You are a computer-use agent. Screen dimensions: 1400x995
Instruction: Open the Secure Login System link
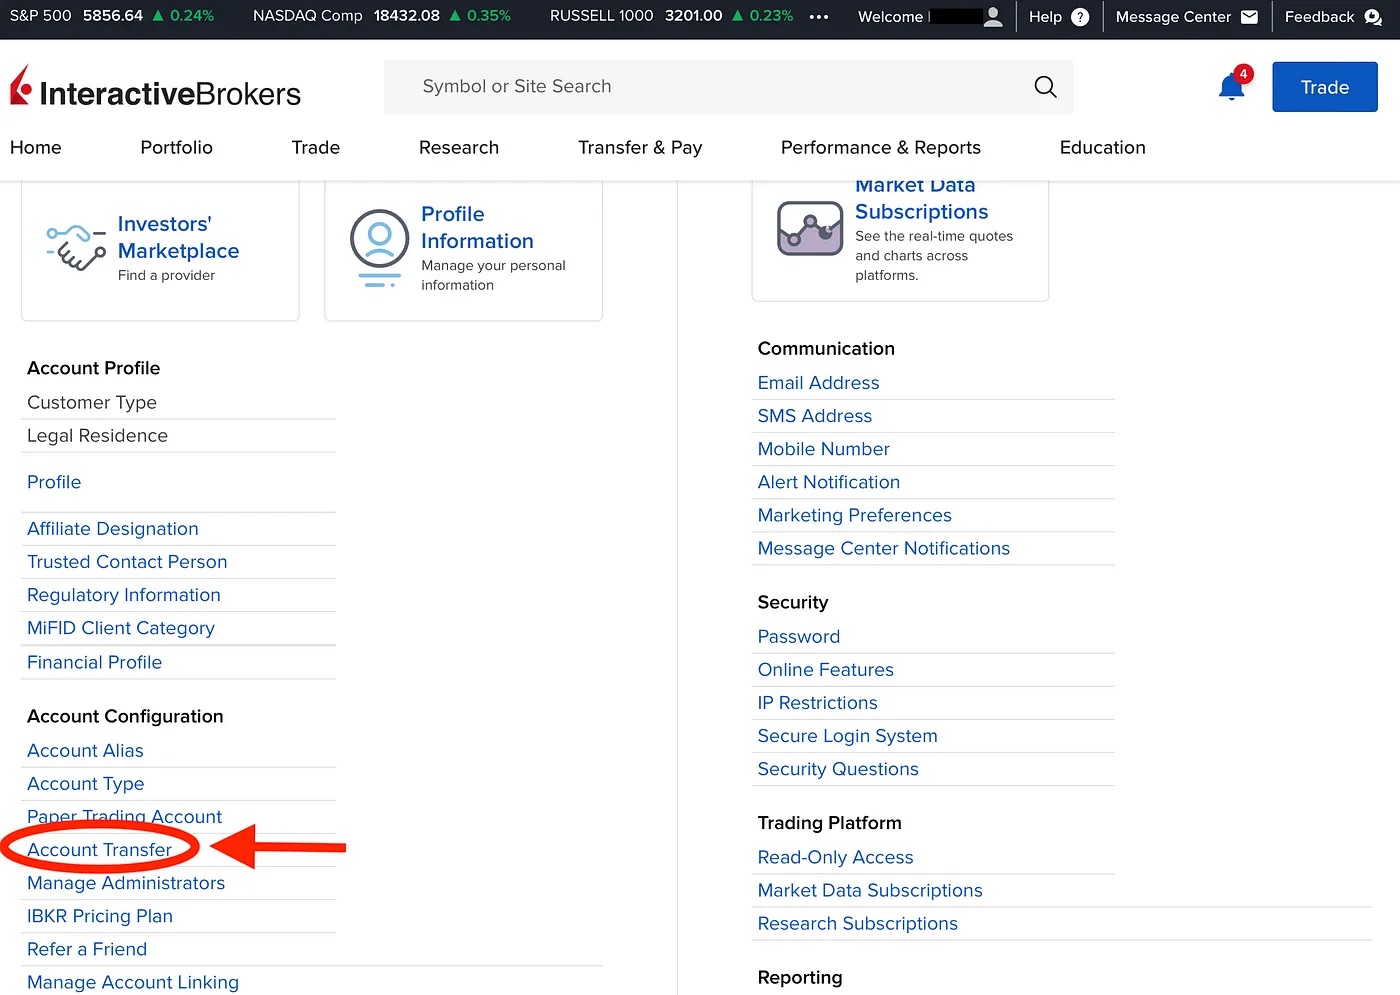coord(847,736)
